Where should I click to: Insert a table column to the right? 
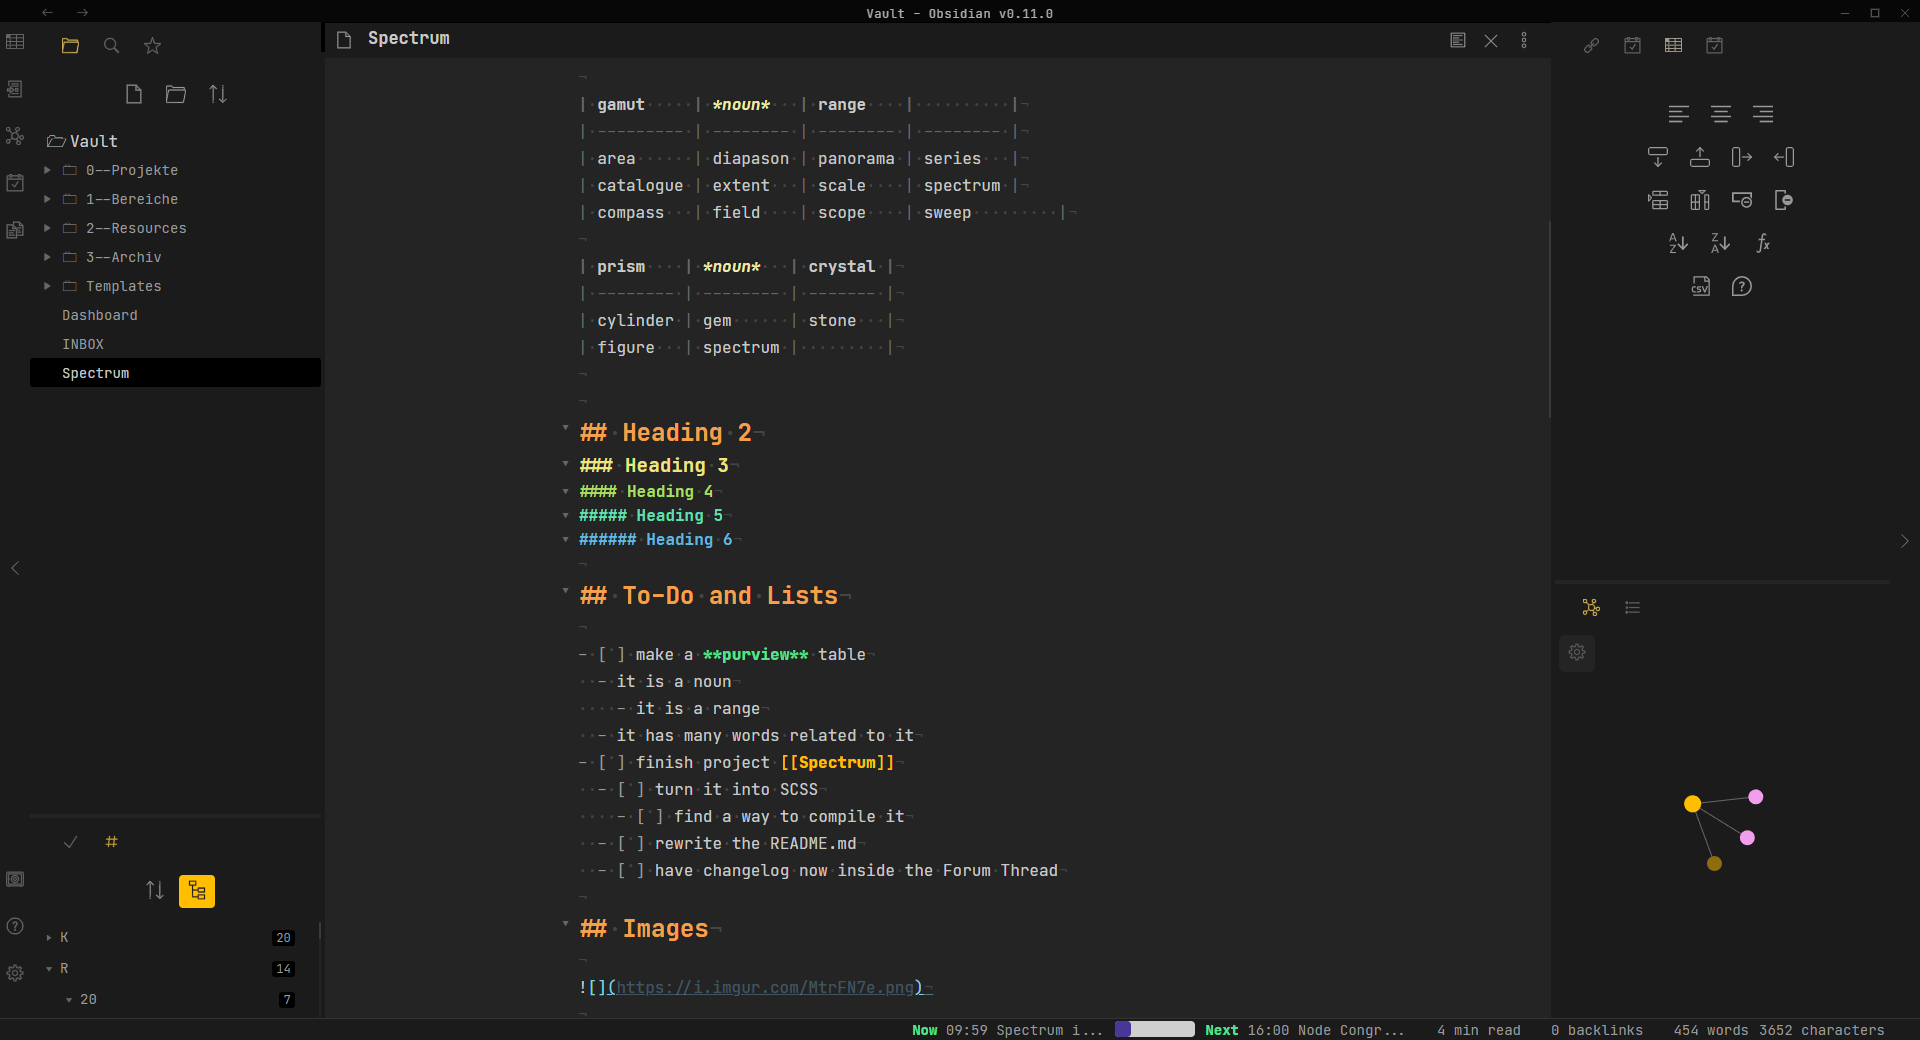[1741, 157]
